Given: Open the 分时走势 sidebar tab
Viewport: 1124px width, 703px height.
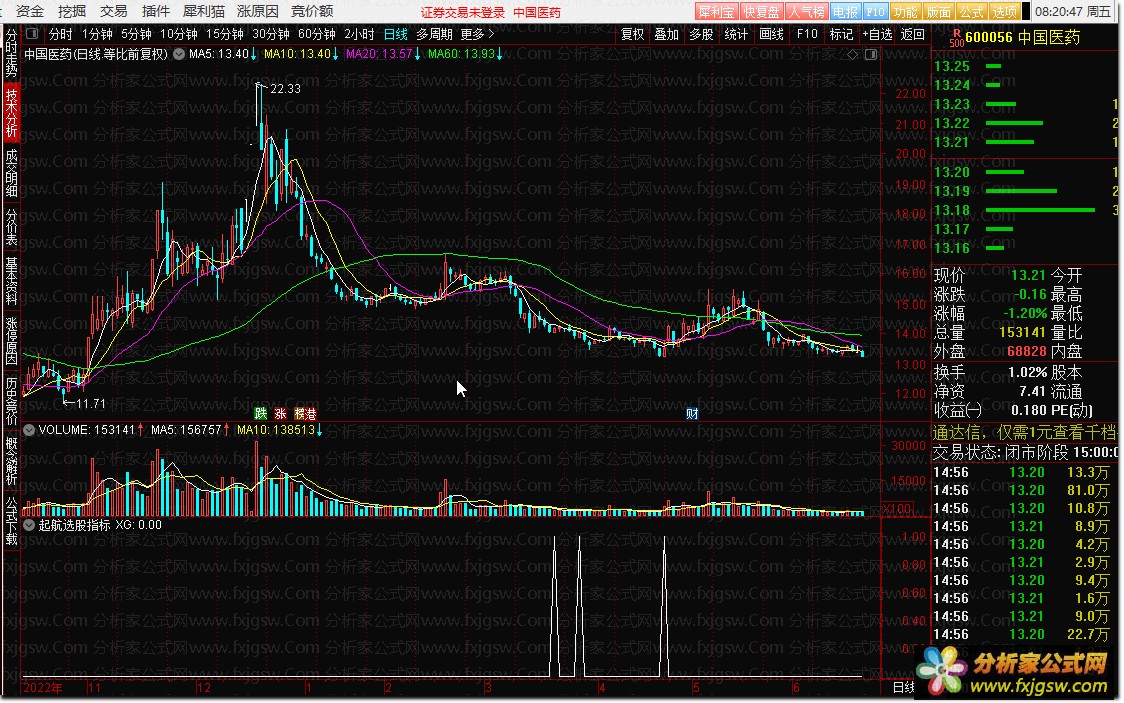Looking at the screenshot, I should click(11, 52).
